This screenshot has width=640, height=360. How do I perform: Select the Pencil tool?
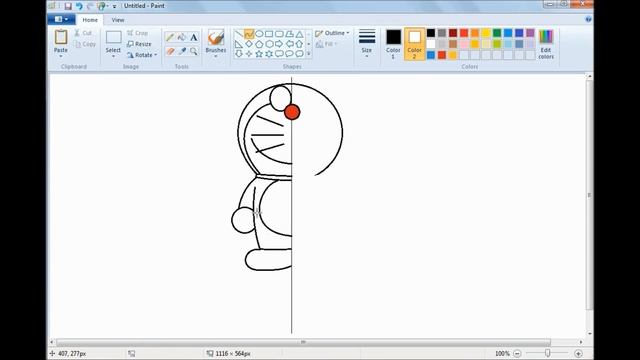coord(170,38)
